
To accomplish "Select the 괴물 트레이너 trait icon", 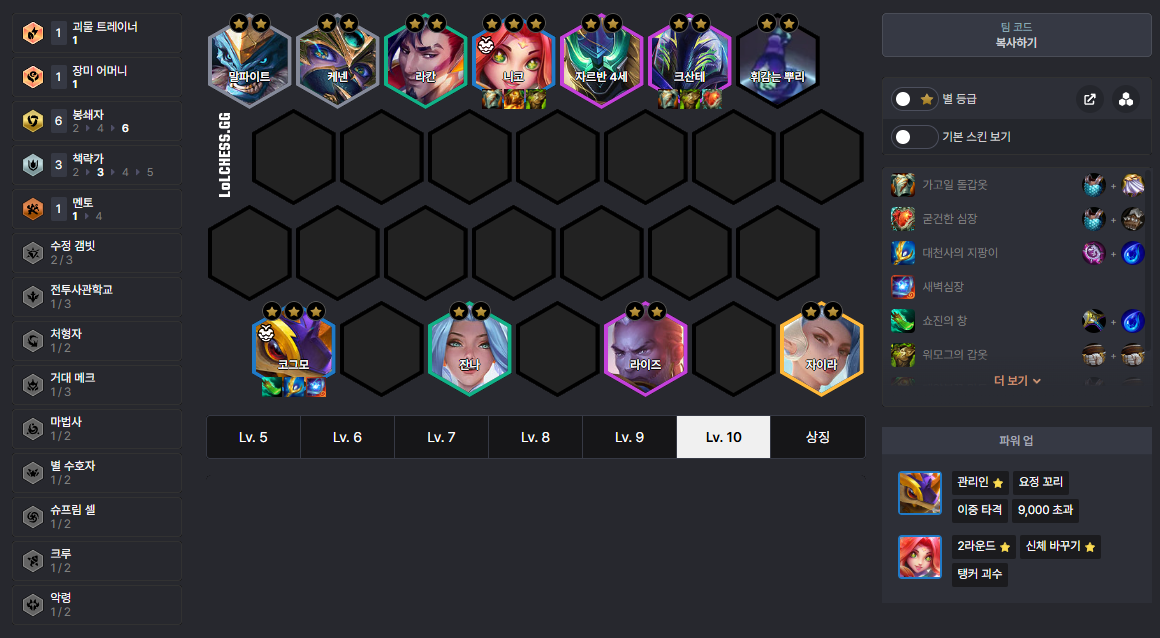I will 33,33.
